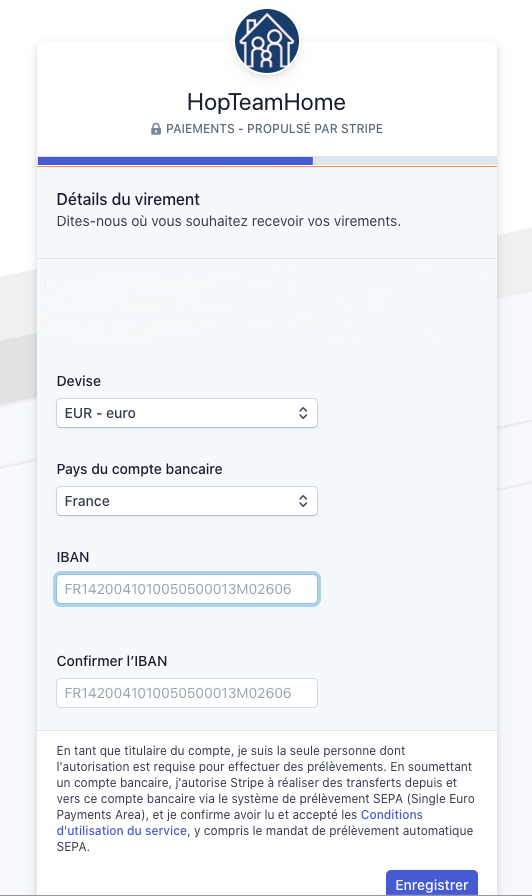This screenshot has width=532, height=896.
Task: Expand the Pays du compte bancaire dropdown
Action: point(187,501)
